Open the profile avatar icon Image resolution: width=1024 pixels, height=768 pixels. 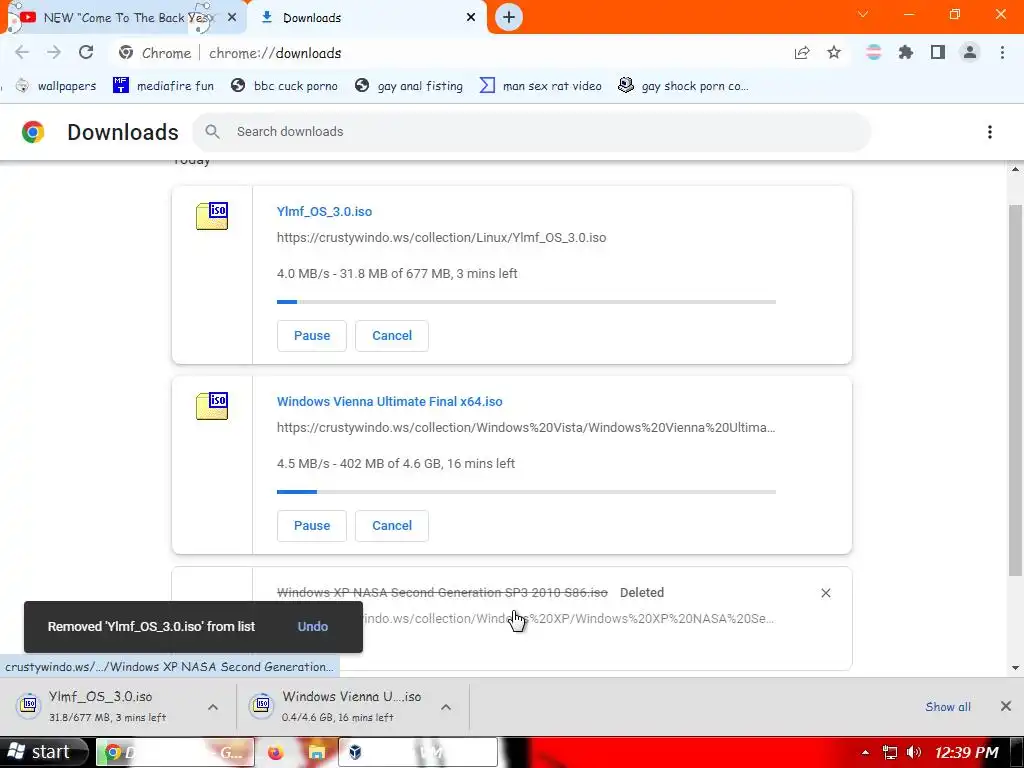(970, 52)
